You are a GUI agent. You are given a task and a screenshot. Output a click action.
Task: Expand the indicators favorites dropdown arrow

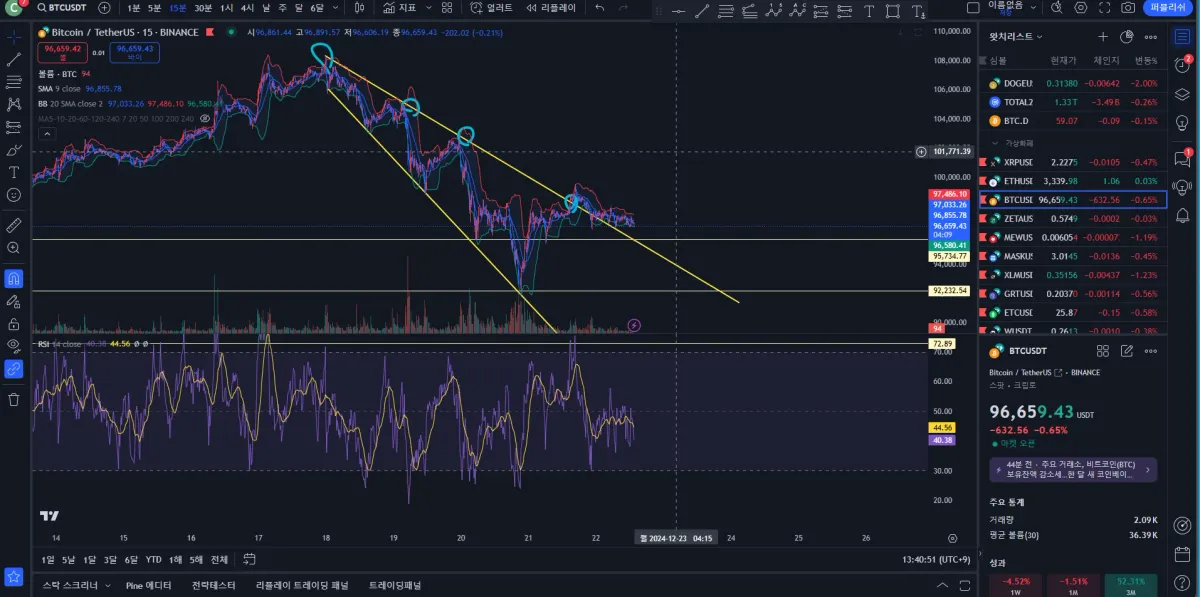click(427, 7)
